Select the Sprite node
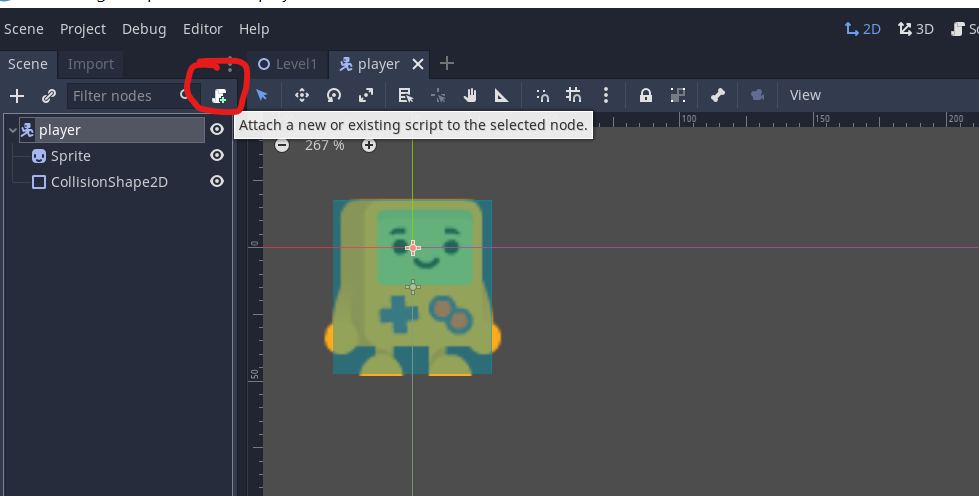The height and width of the screenshot is (496, 979). click(71, 156)
